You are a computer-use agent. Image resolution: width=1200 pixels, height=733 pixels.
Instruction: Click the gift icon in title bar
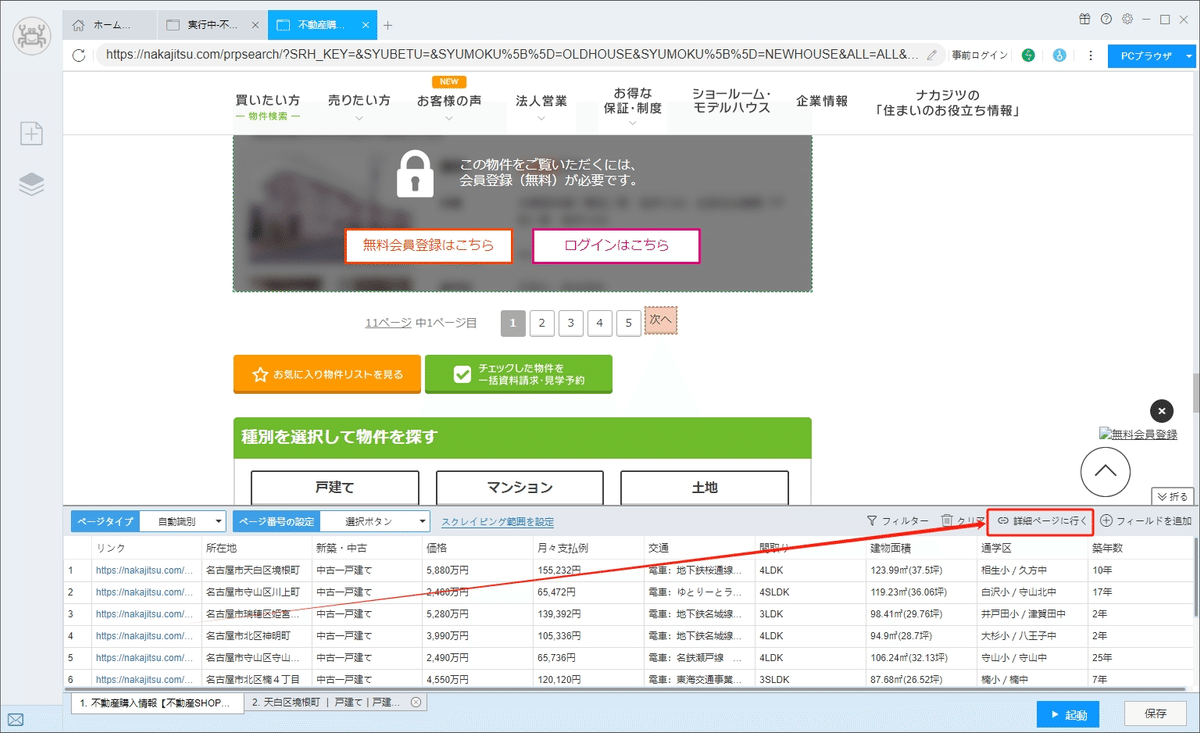pos(1085,19)
